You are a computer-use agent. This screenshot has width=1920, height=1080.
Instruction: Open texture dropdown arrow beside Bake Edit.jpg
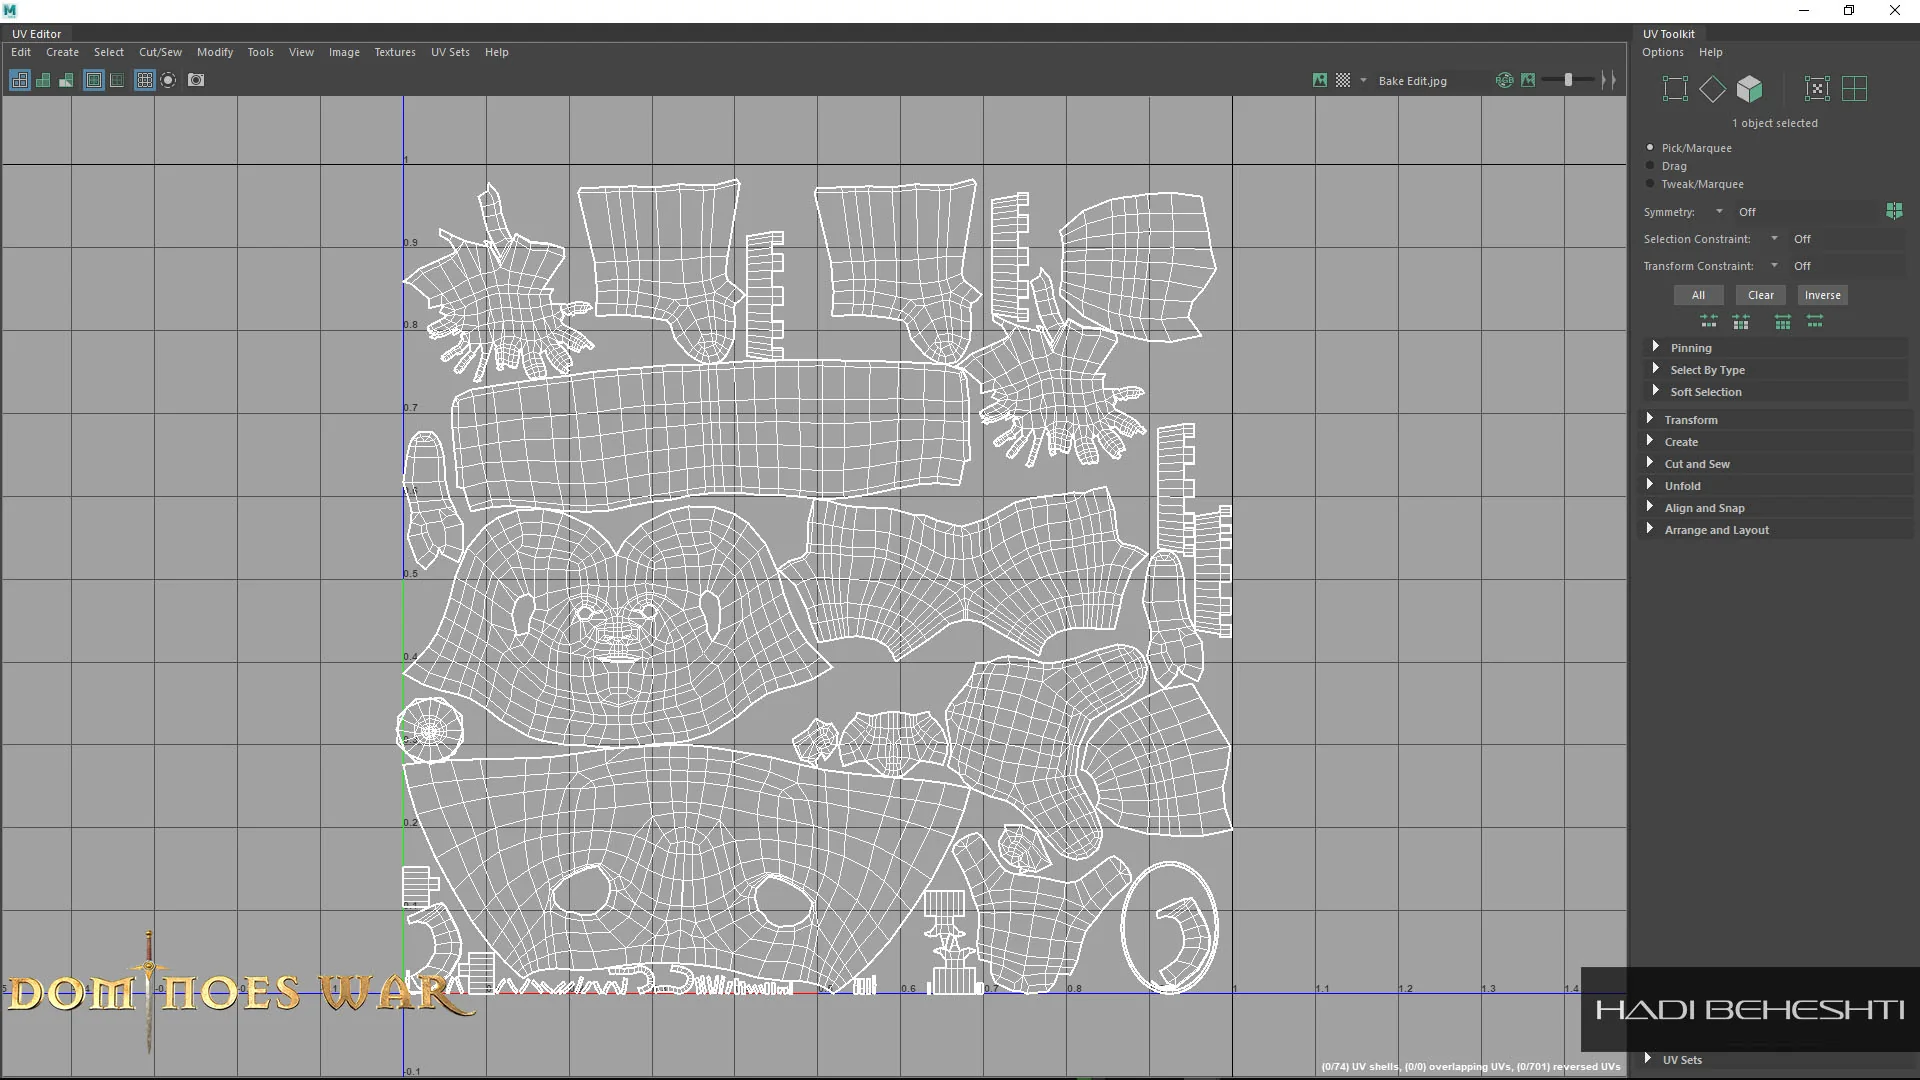click(x=1363, y=80)
